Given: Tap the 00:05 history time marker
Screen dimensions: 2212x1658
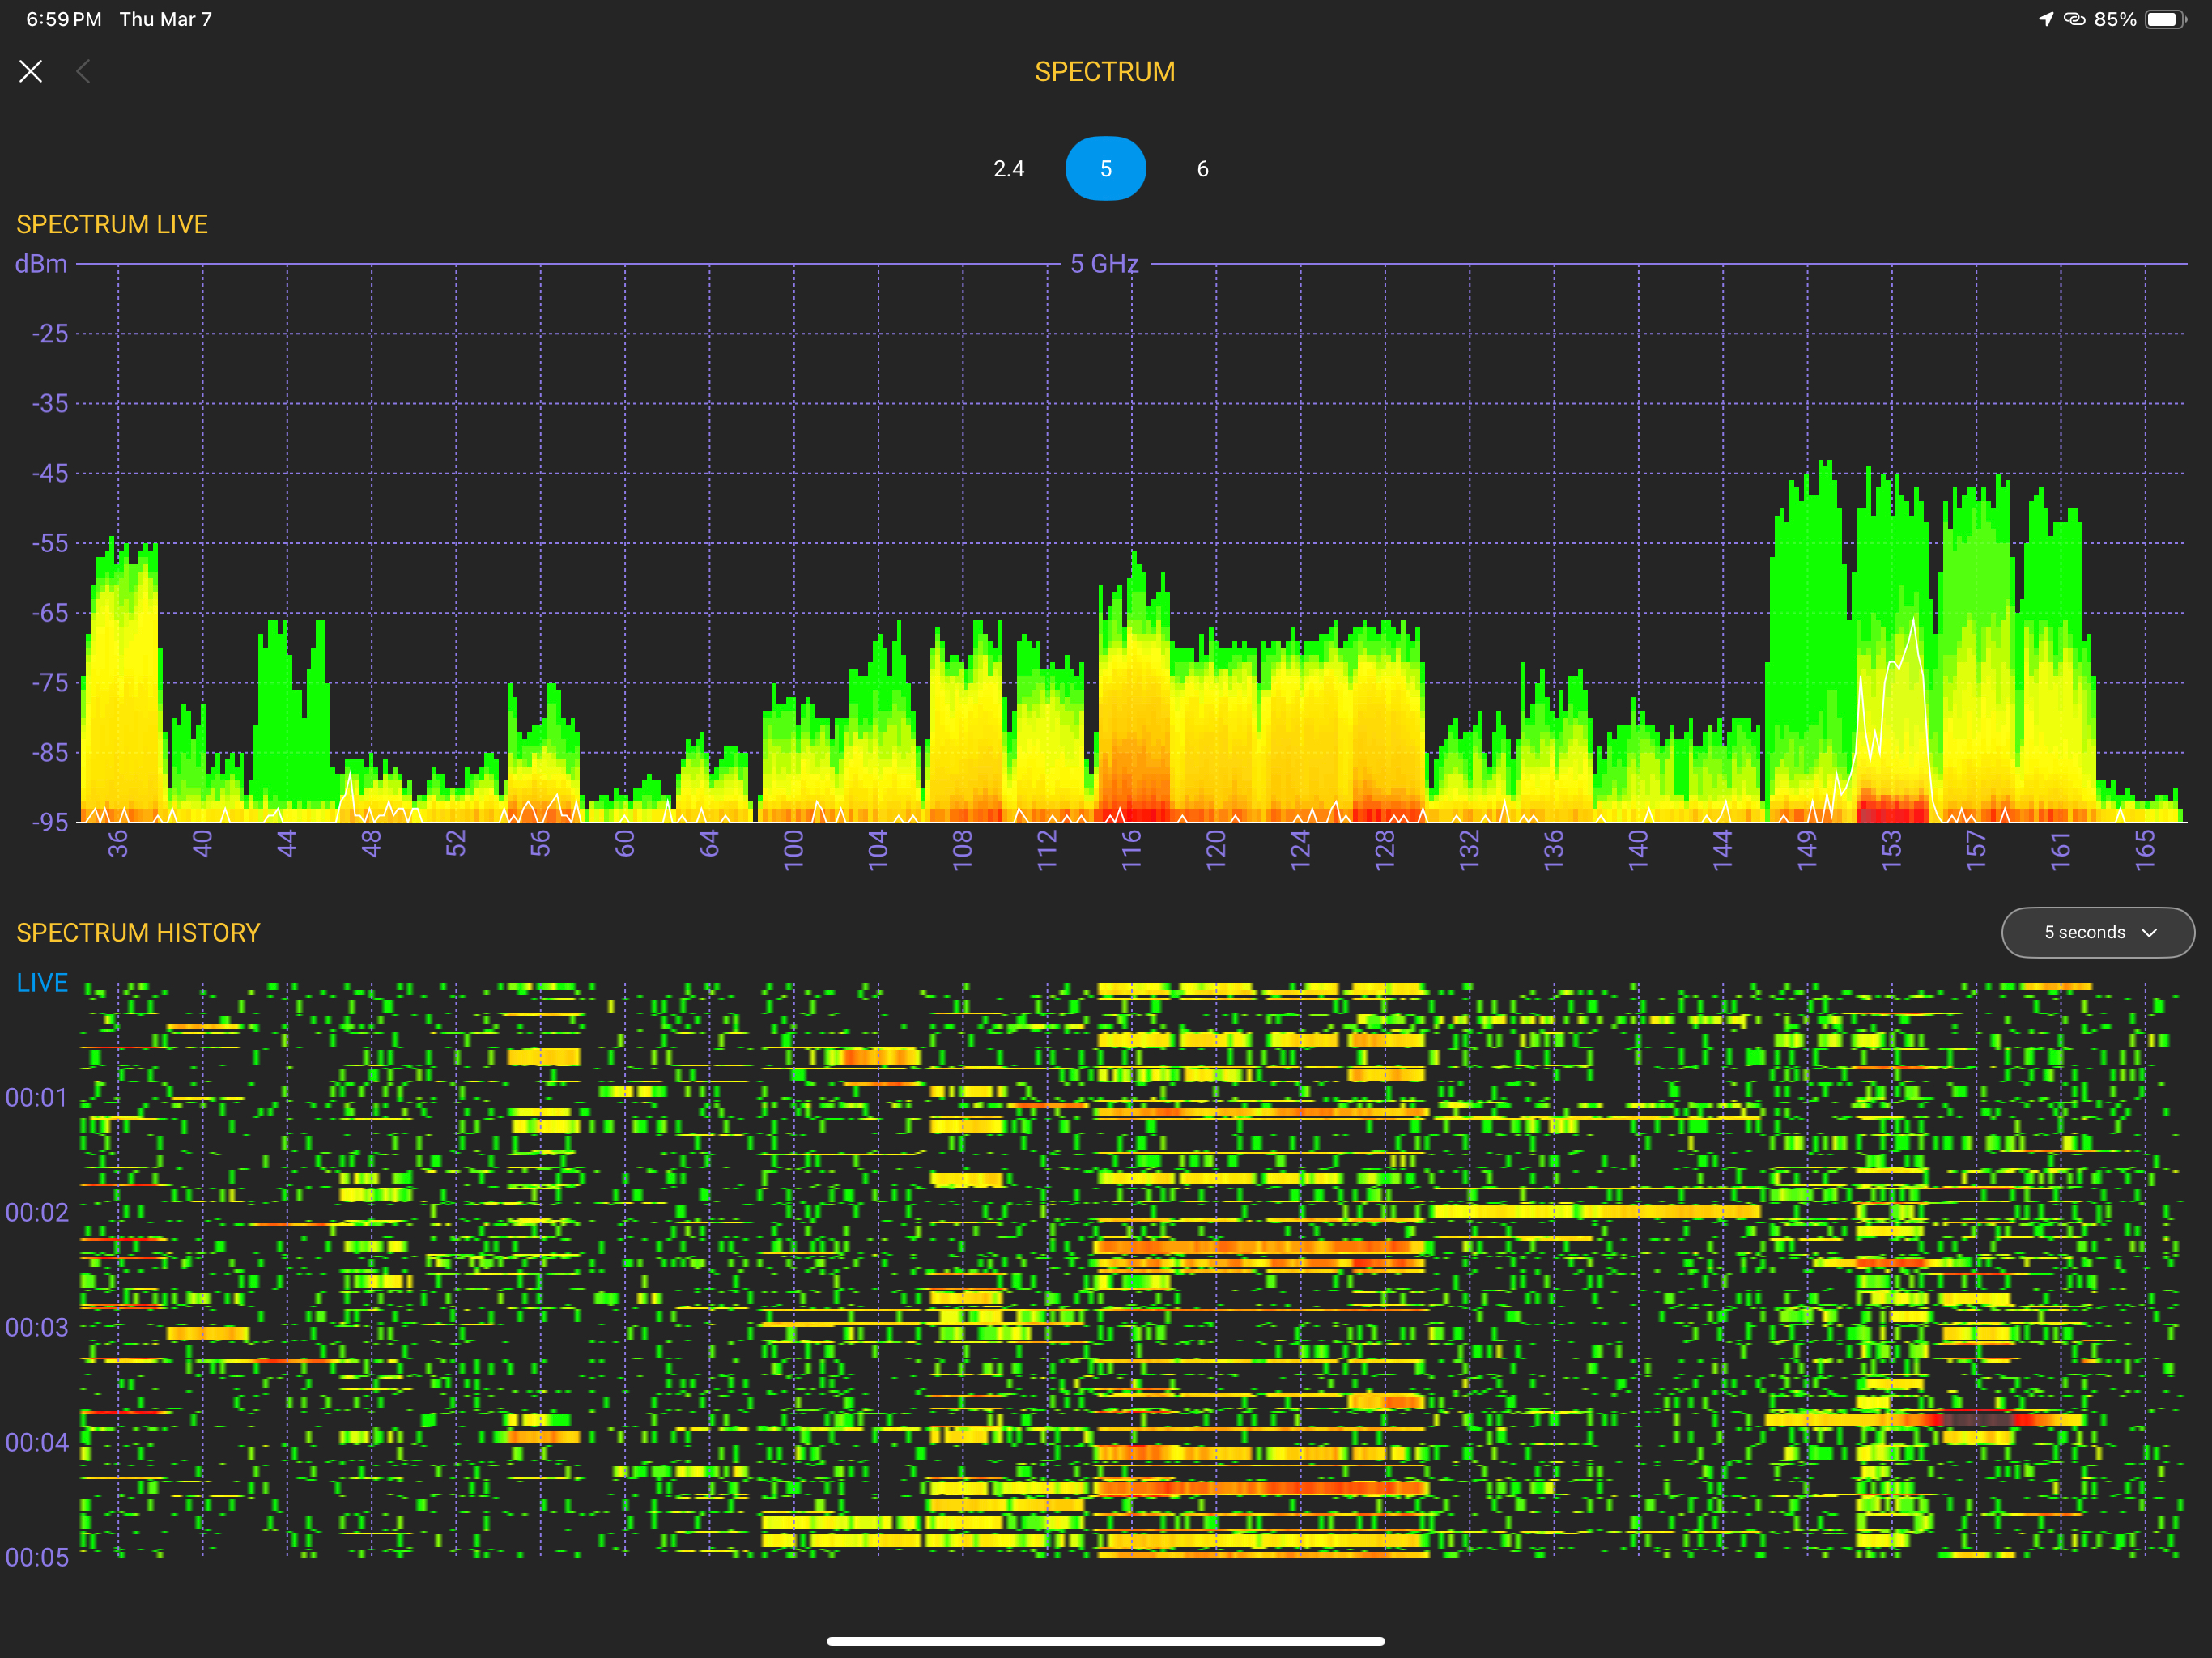Looking at the screenshot, I should pyautogui.click(x=37, y=1557).
